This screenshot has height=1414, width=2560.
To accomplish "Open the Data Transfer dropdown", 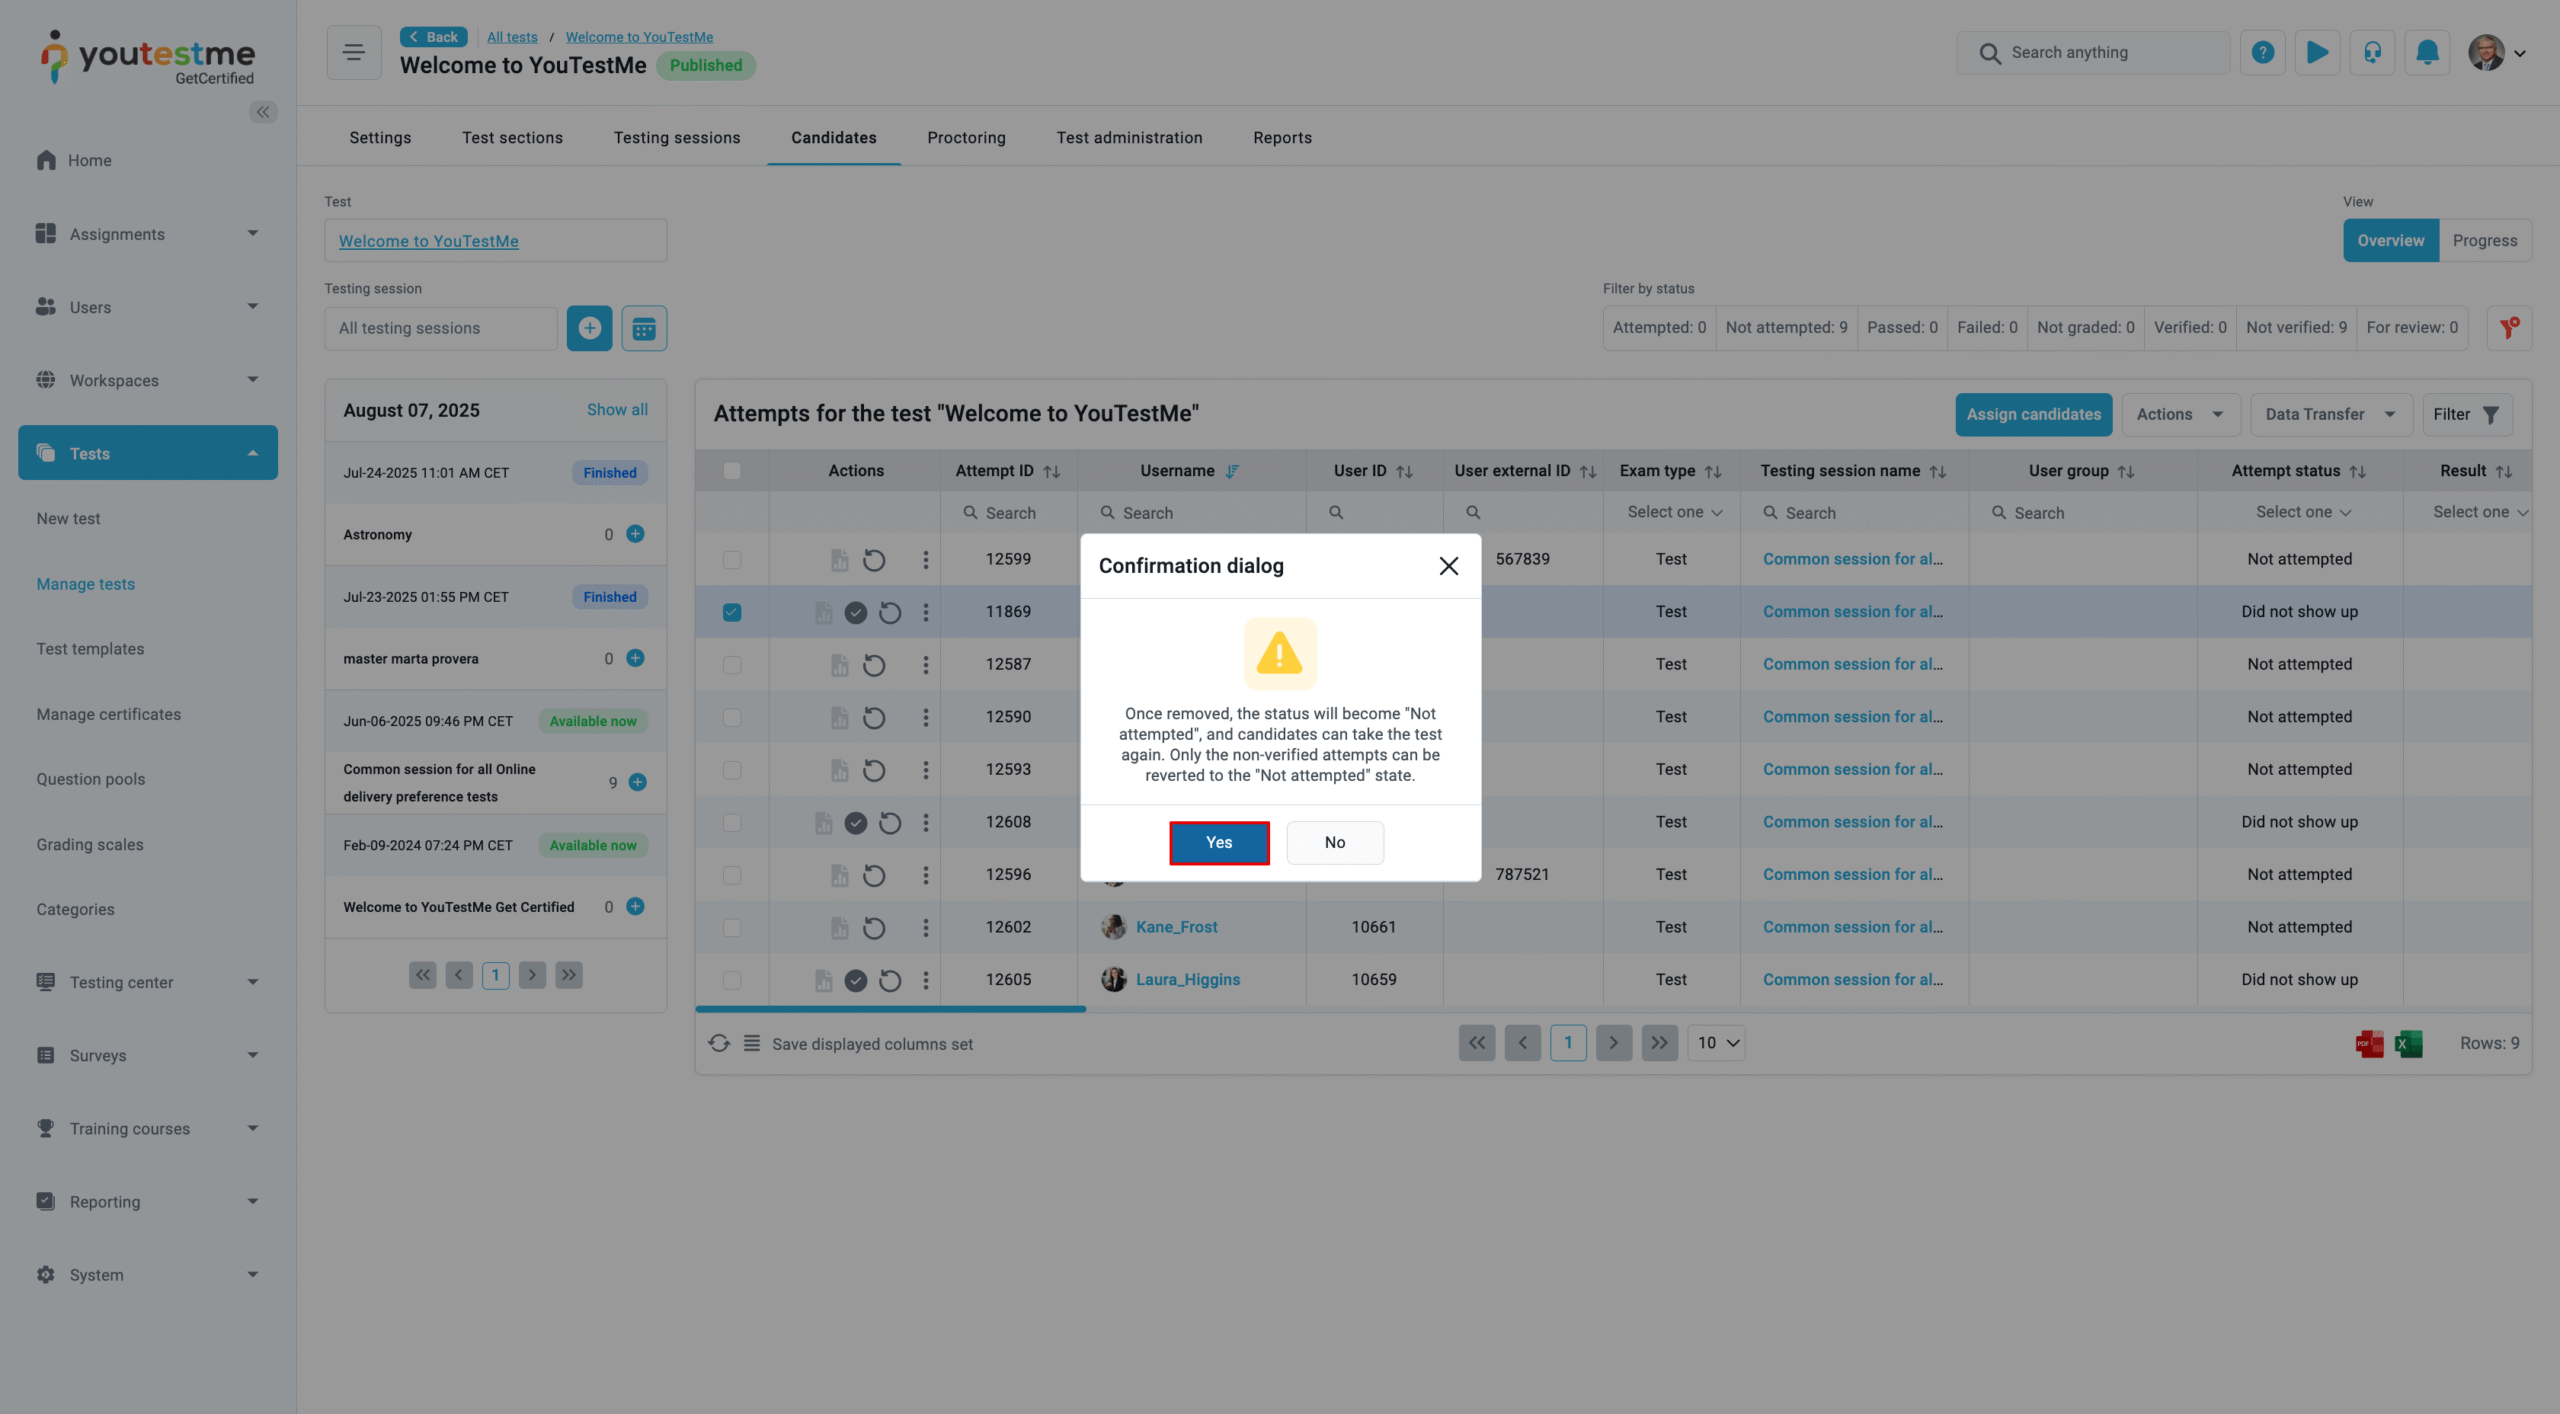I will (x=2330, y=414).
